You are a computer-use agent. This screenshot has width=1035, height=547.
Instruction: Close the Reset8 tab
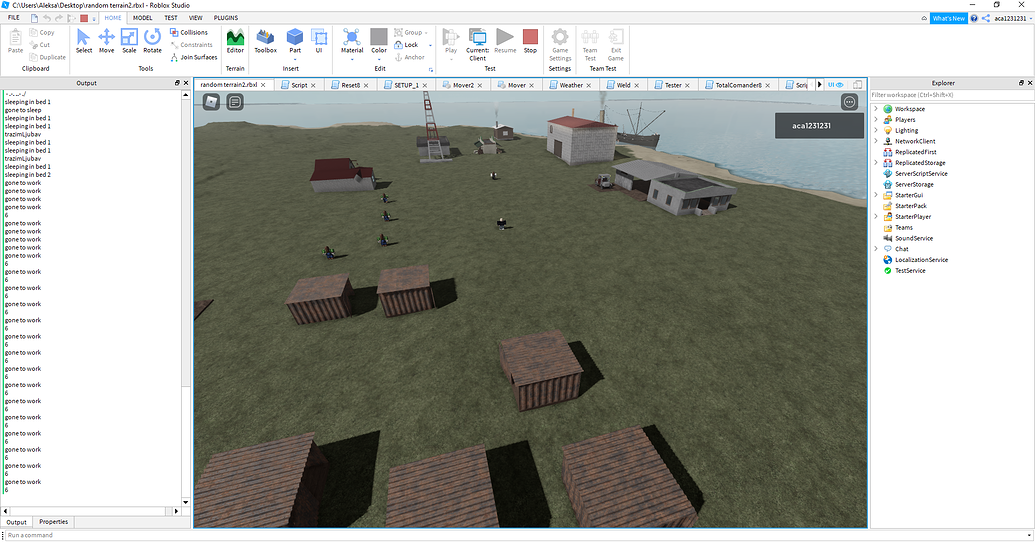tap(366, 85)
